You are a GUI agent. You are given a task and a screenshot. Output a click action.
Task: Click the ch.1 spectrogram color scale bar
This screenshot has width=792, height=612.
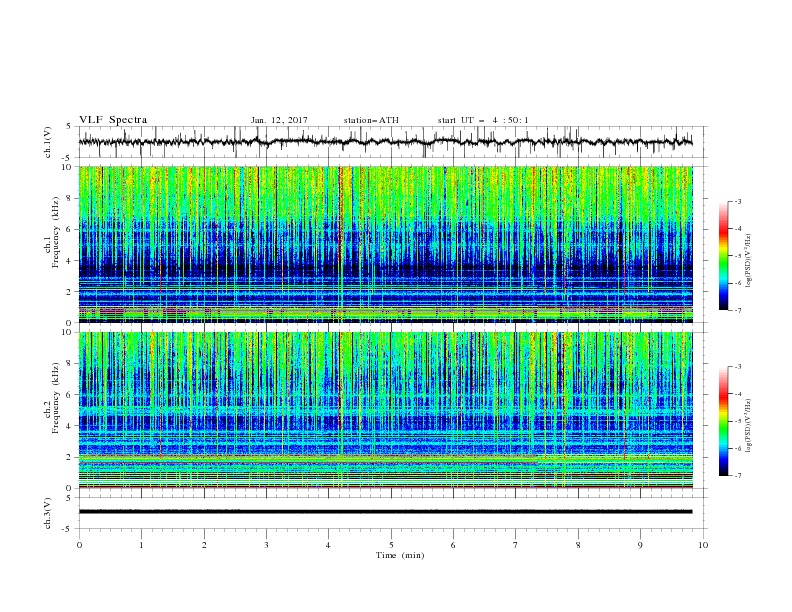[723, 256]
